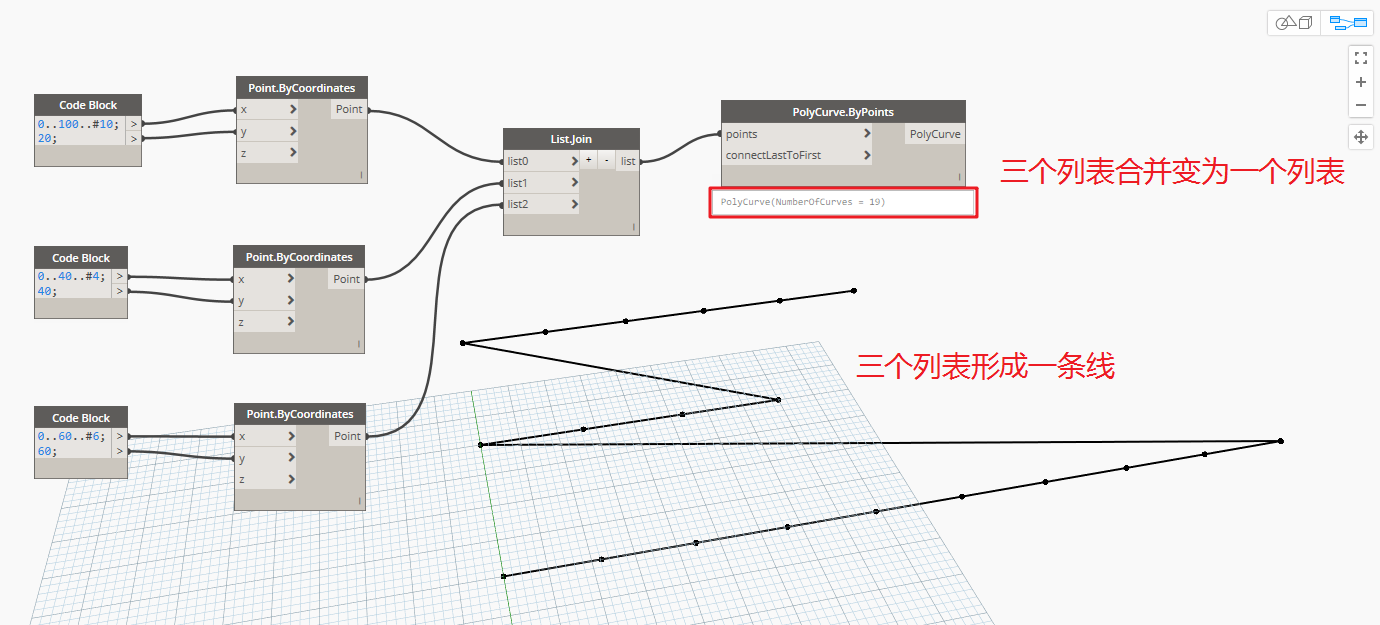The width and height of the screenshot is (1380, 625).
Task: Click Point output of top Point.ByCoordinates
Action: click(349, 110)
